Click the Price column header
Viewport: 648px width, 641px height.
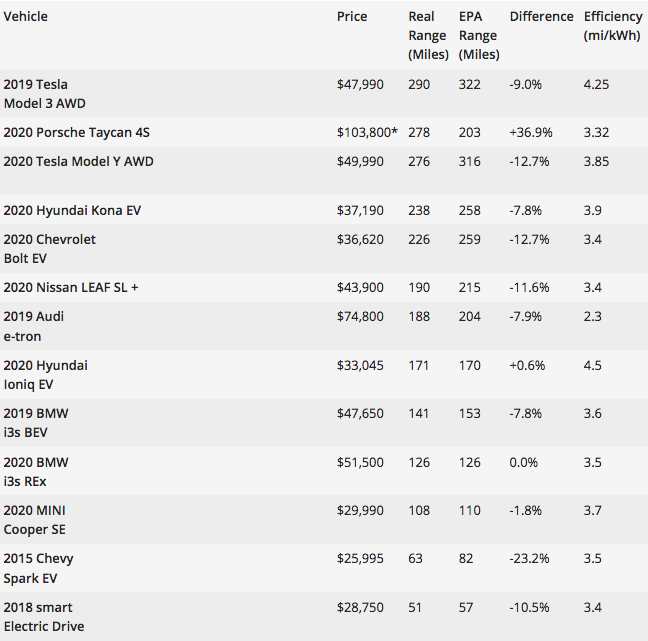pos(352,17)
